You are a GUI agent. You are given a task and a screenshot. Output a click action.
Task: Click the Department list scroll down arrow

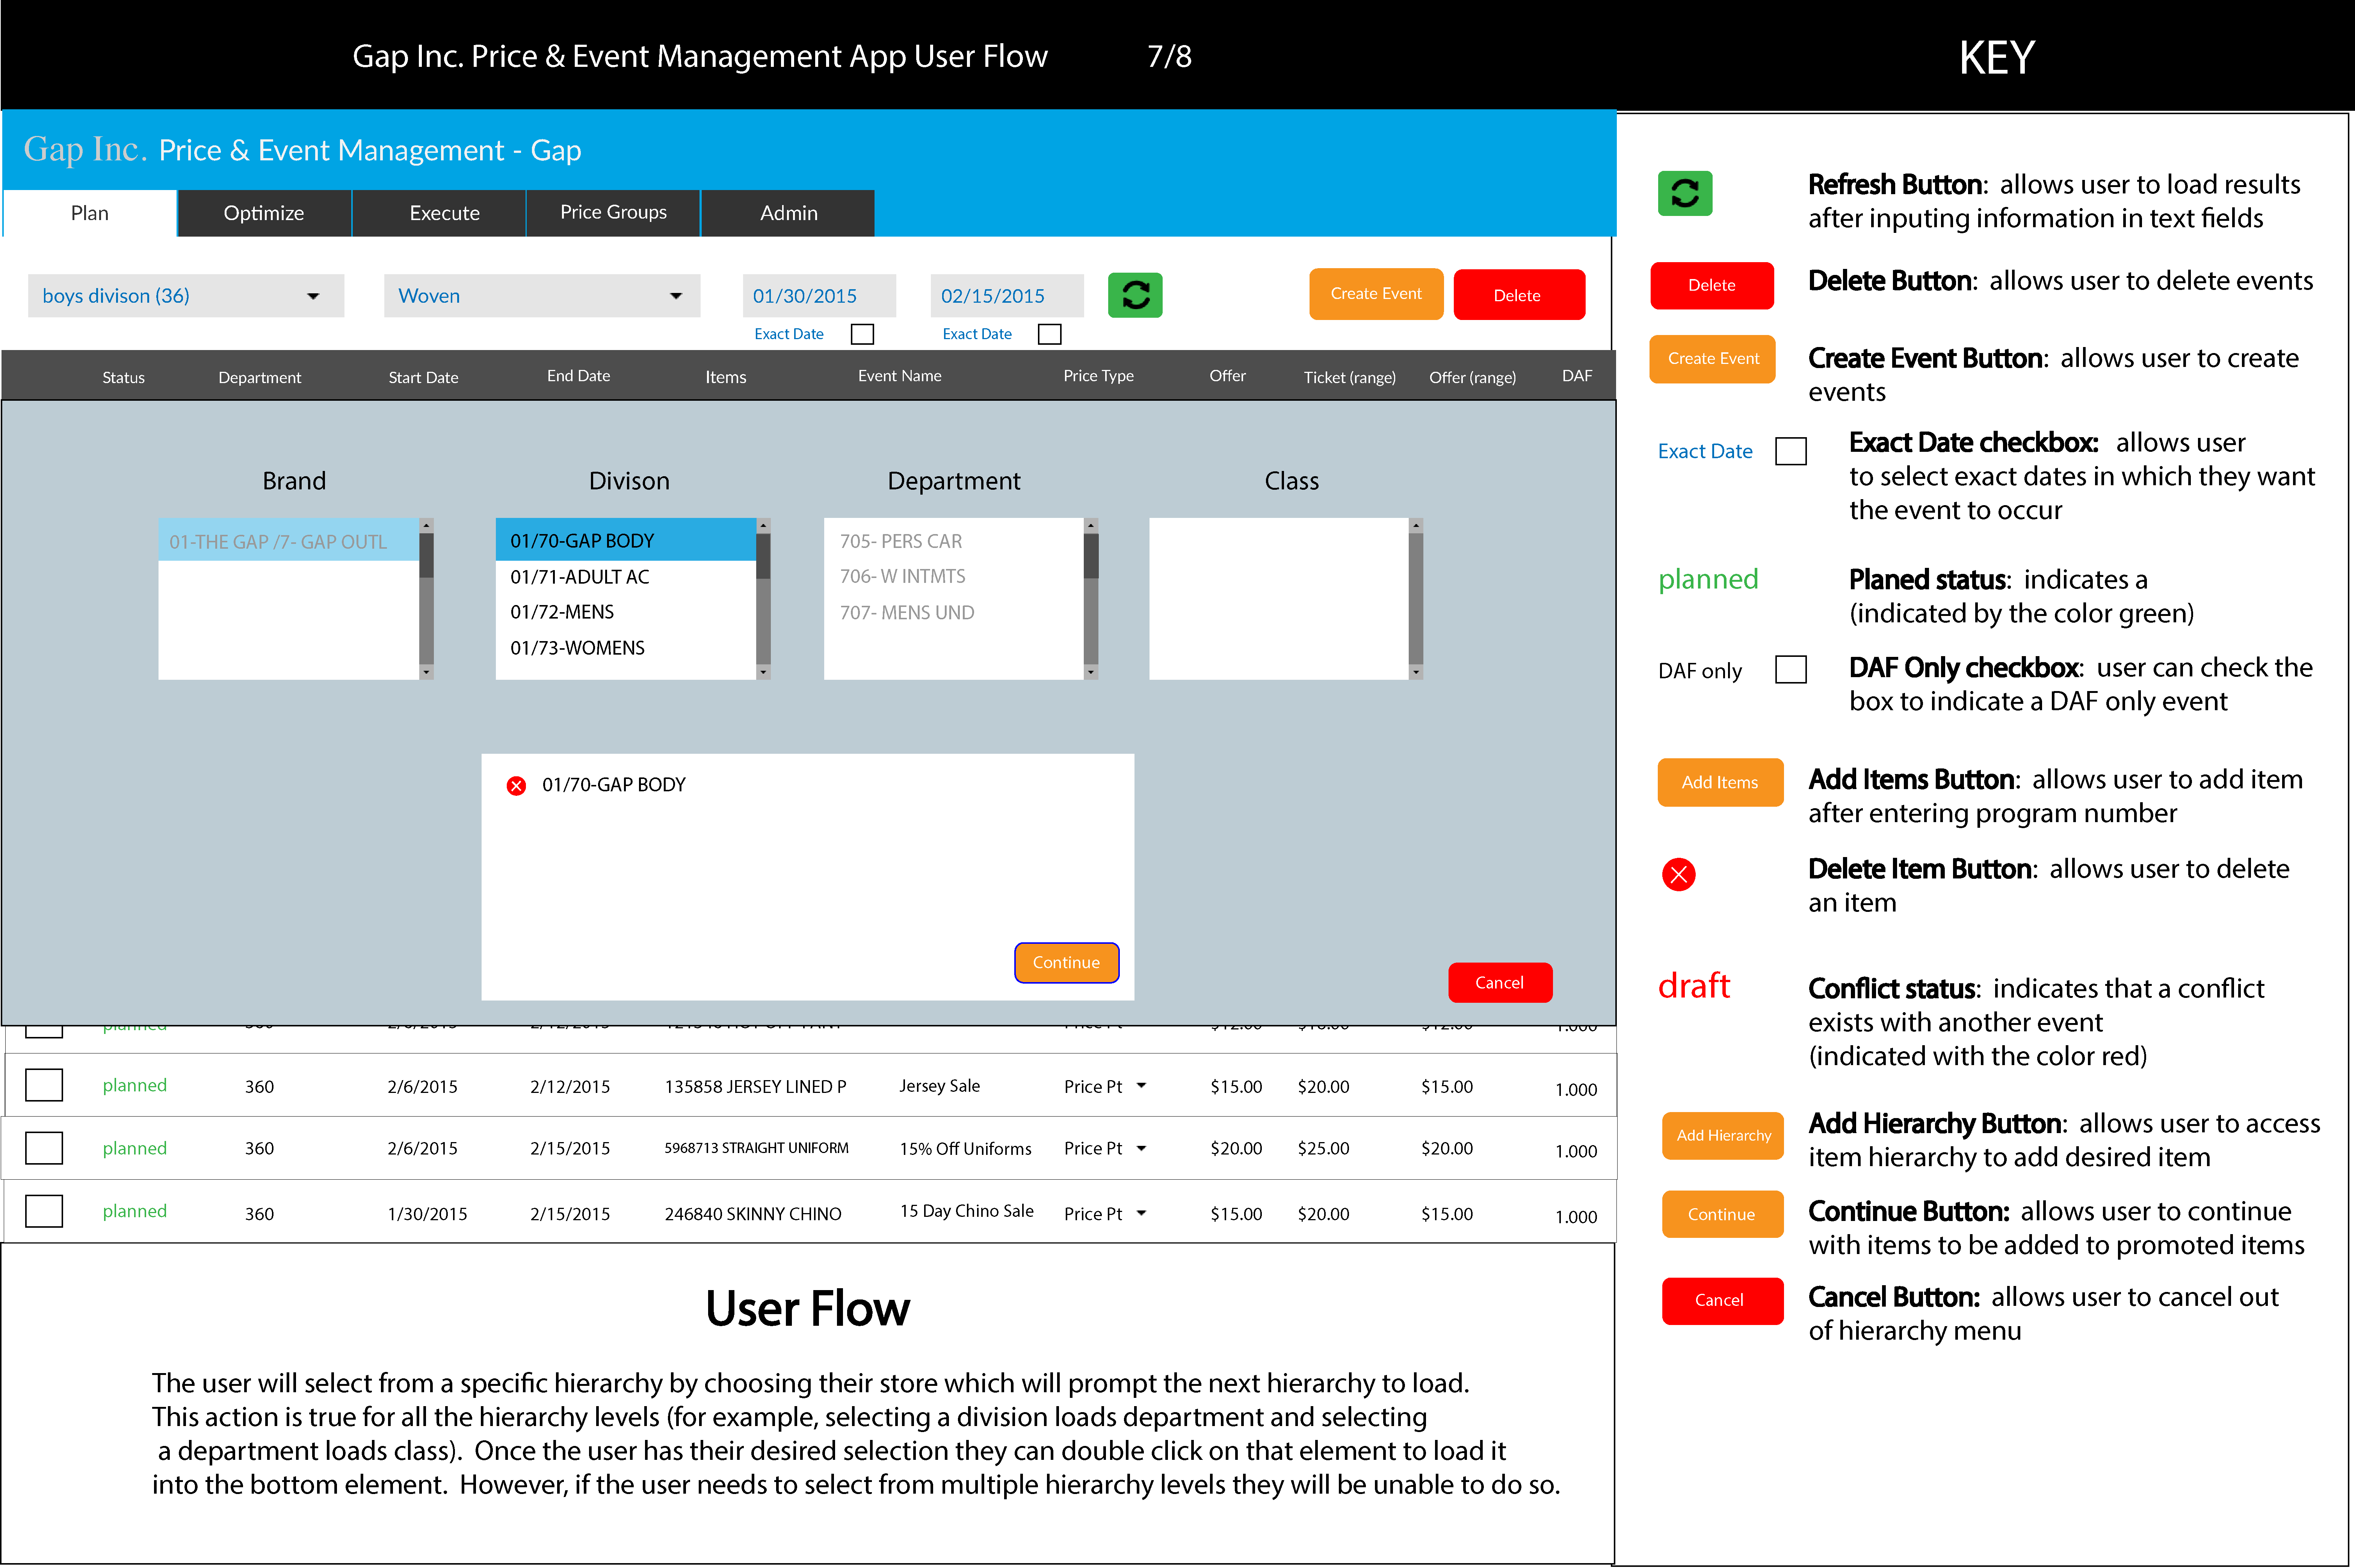click(1091, 672)
